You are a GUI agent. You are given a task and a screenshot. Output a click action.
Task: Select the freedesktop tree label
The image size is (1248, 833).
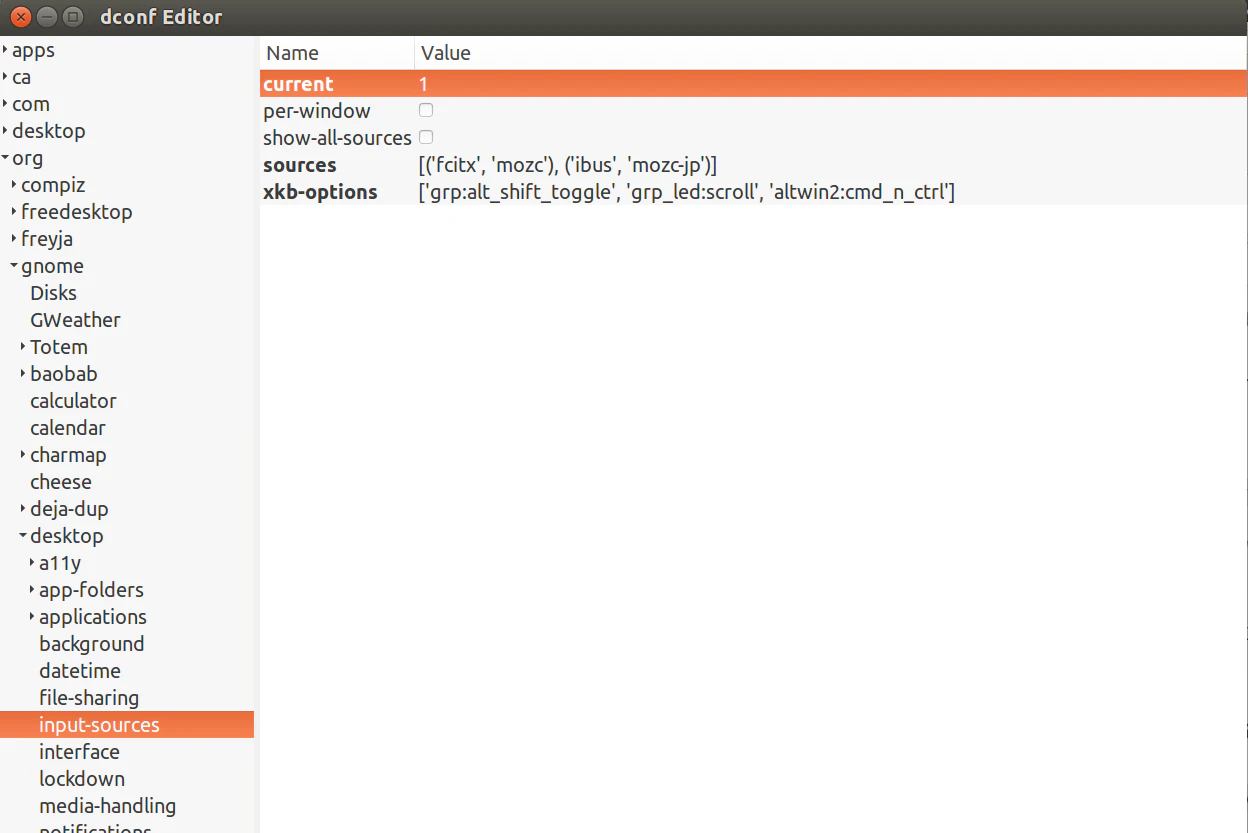[x=77, y=212]
